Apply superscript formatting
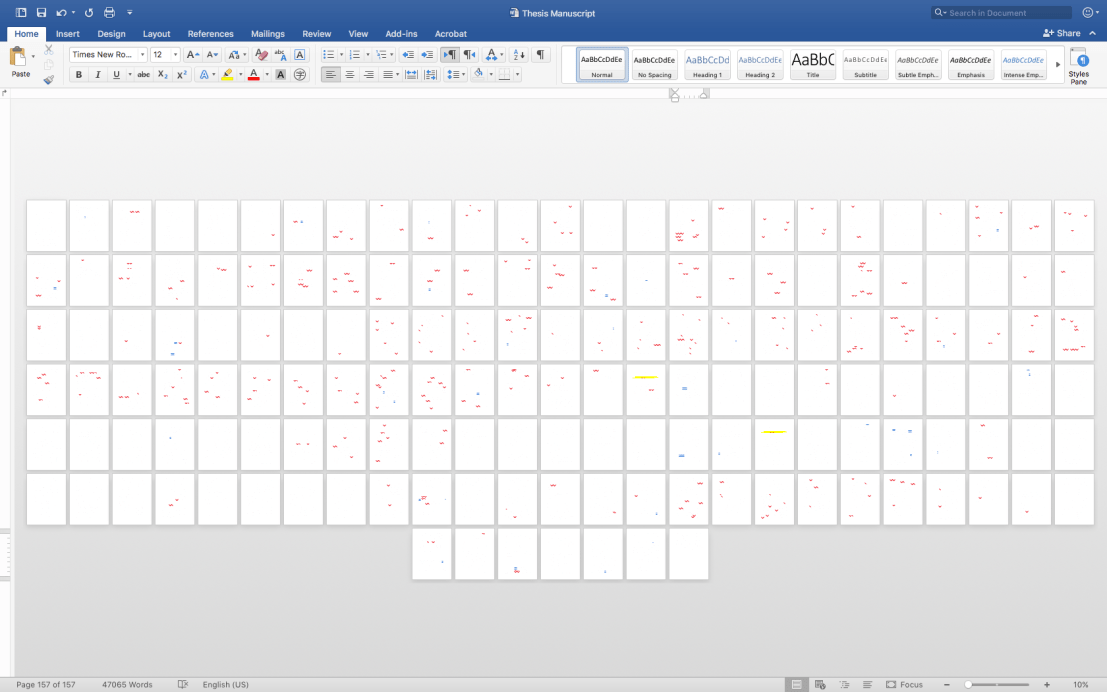Screen dimensions: 1107x692 tap(181, 75)
